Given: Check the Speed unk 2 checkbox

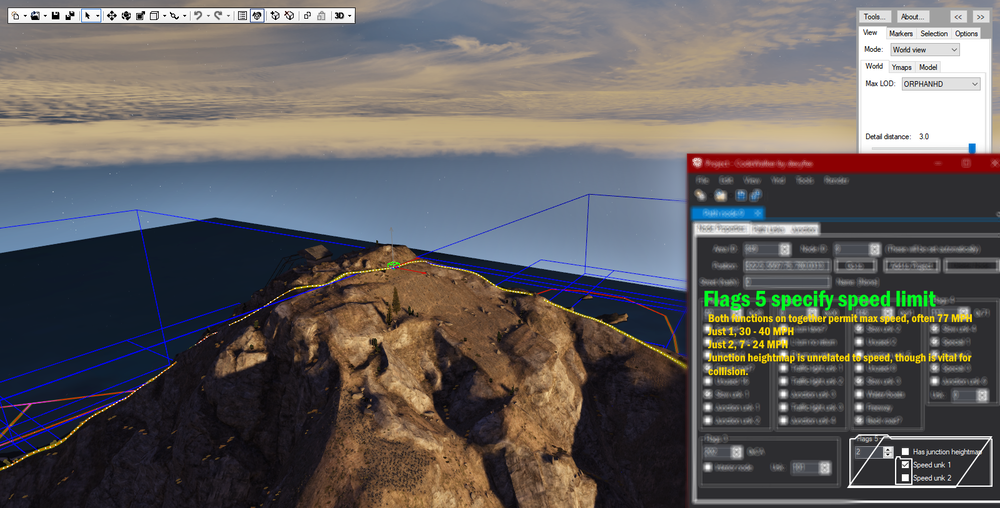Looking at the screenshot, I should (905, 477).
